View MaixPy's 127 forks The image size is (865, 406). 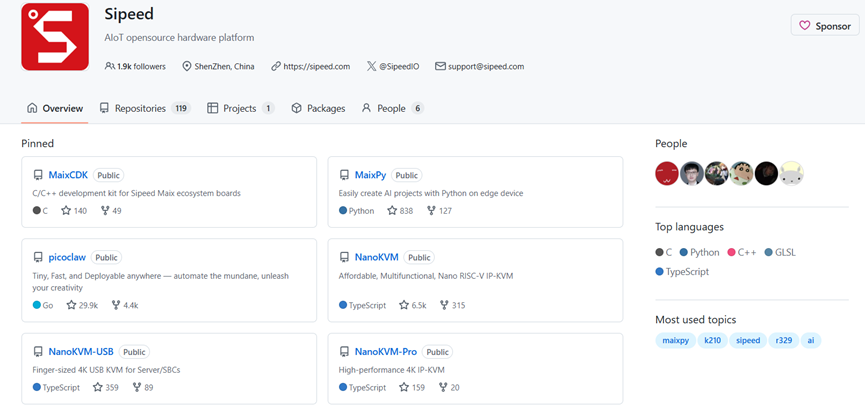(x=439, y=211)
